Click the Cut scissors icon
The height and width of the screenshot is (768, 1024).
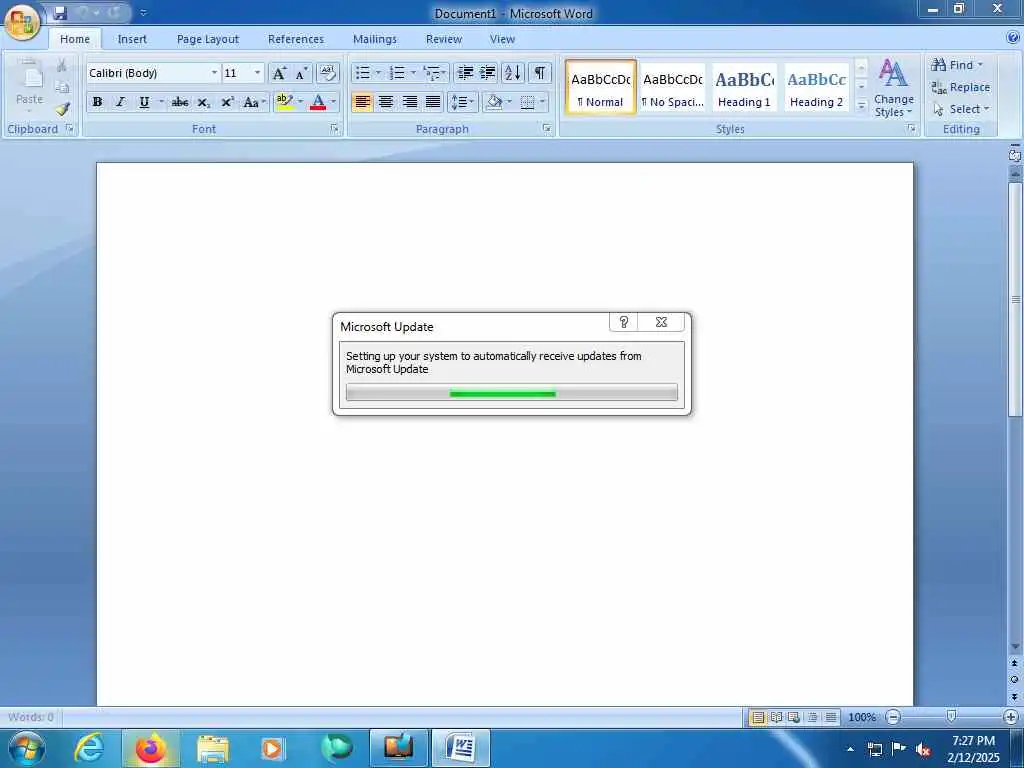62,65
